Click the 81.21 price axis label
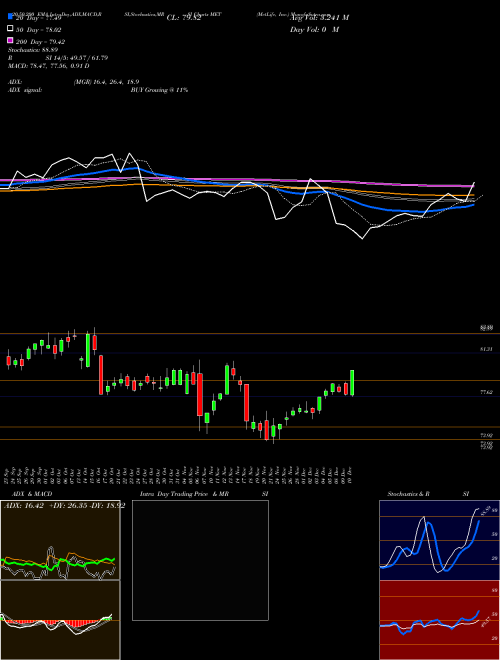 click(x=487, y=349)
